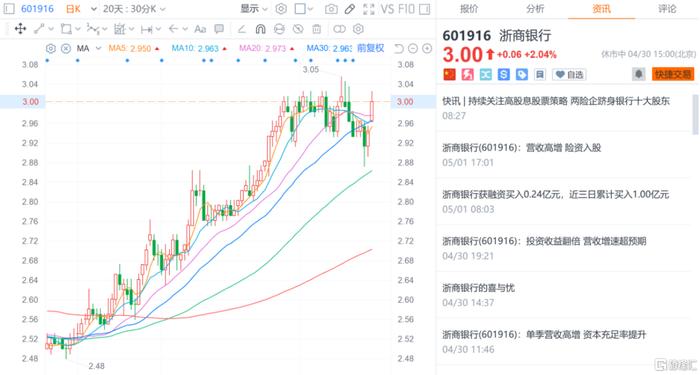Zoom in chart with plus icon
Image resolution: width=700 pixels, height=375 pixels.
pyautogui.click(x=427, y=49)
